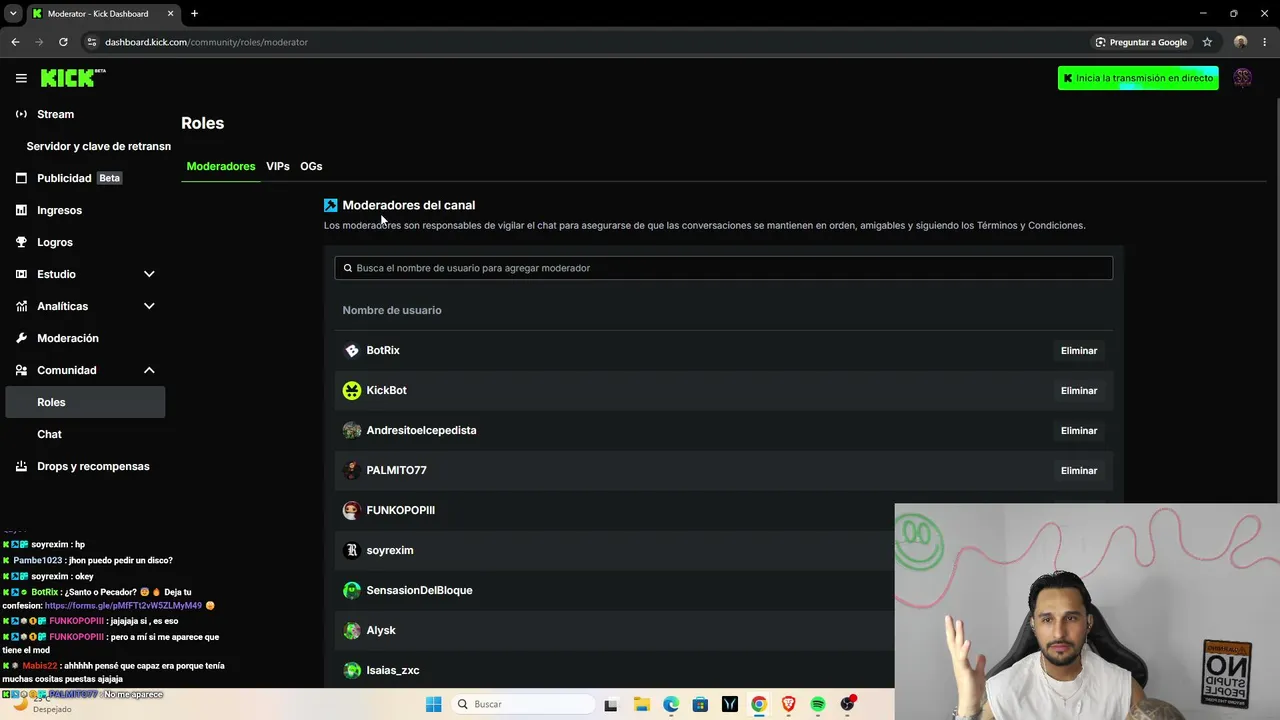Open the Moderación wrench icon
1280x720 pixels.
21,338
